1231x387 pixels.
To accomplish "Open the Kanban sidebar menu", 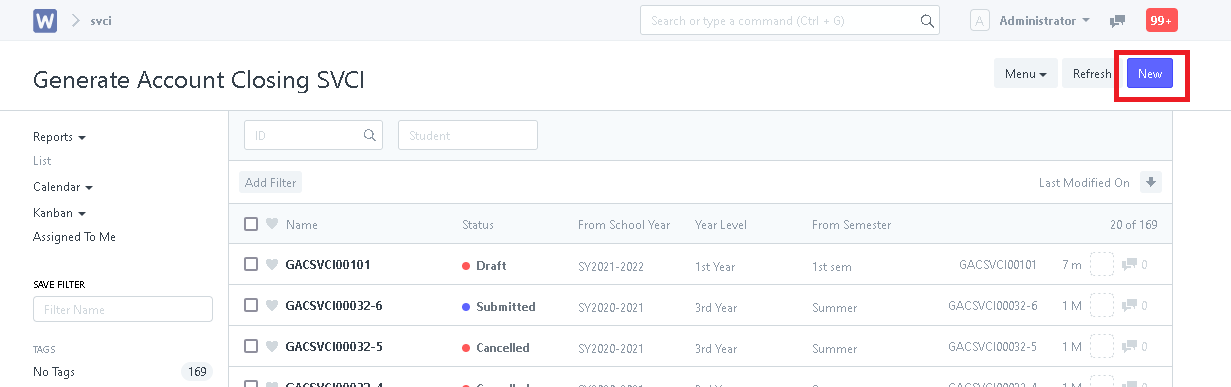I will coord(59,213).
